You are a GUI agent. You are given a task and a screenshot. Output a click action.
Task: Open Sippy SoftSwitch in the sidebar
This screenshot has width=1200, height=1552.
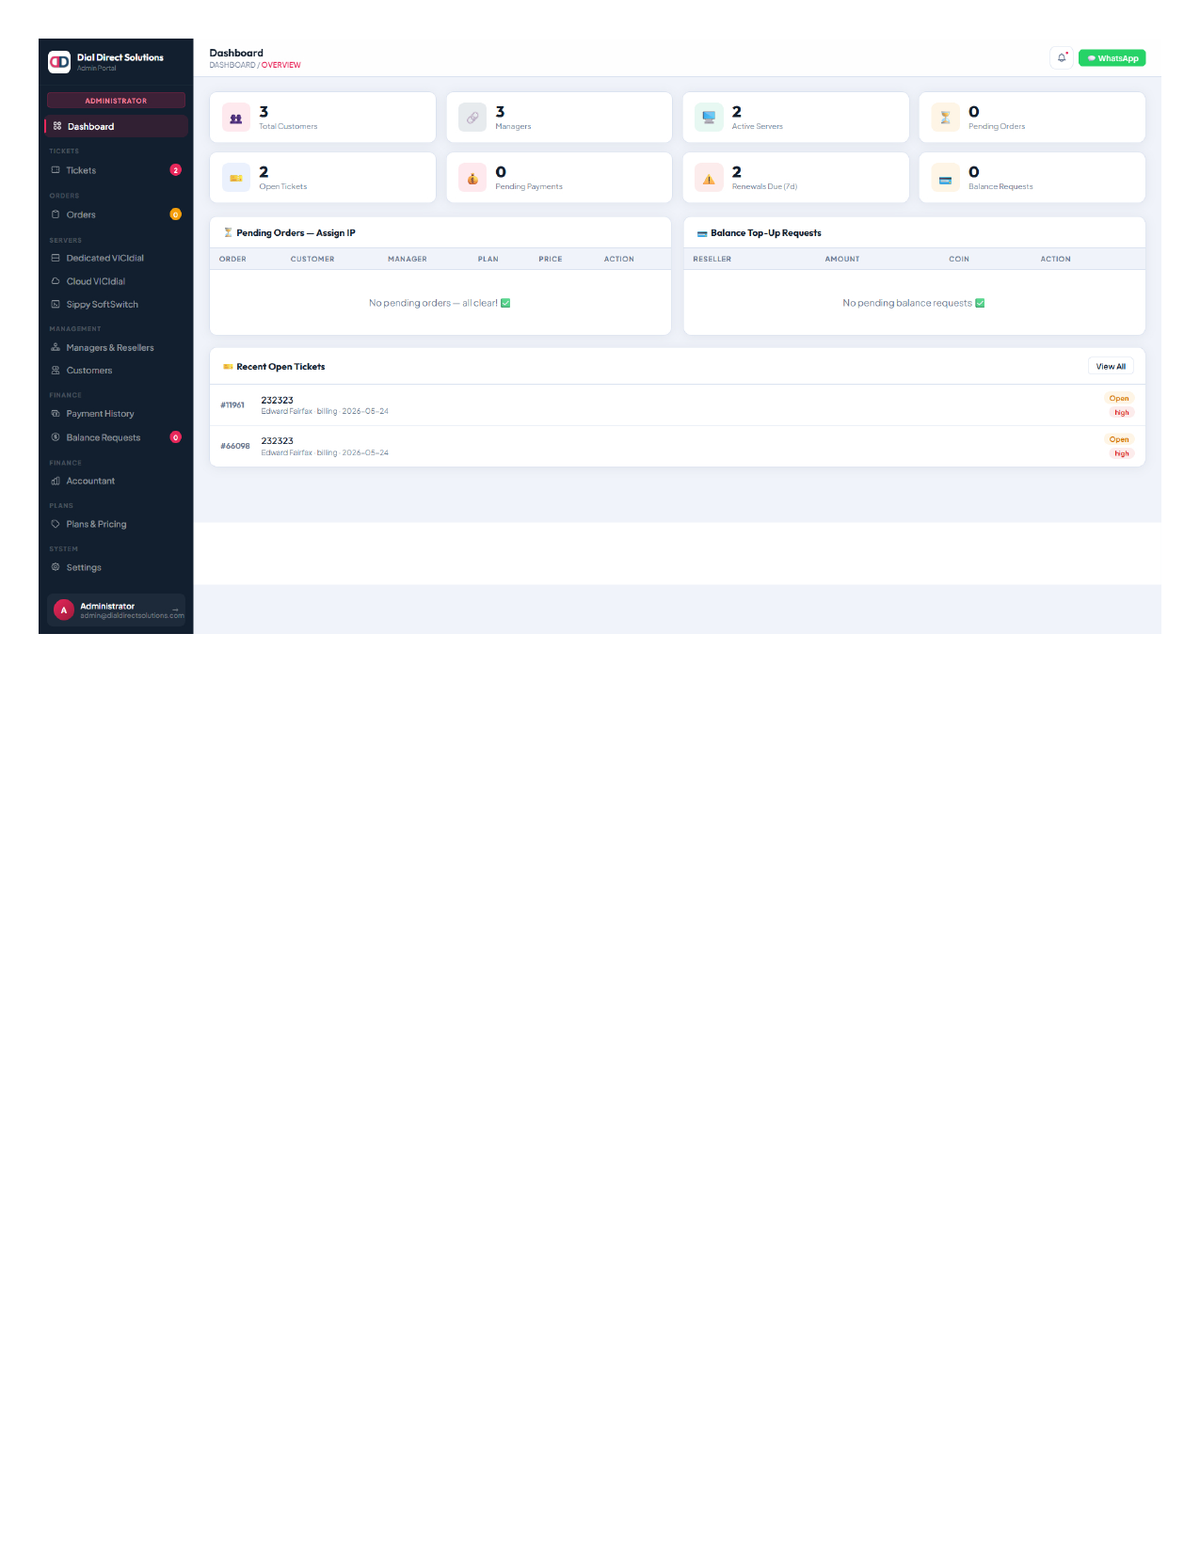tap(116, 304)
